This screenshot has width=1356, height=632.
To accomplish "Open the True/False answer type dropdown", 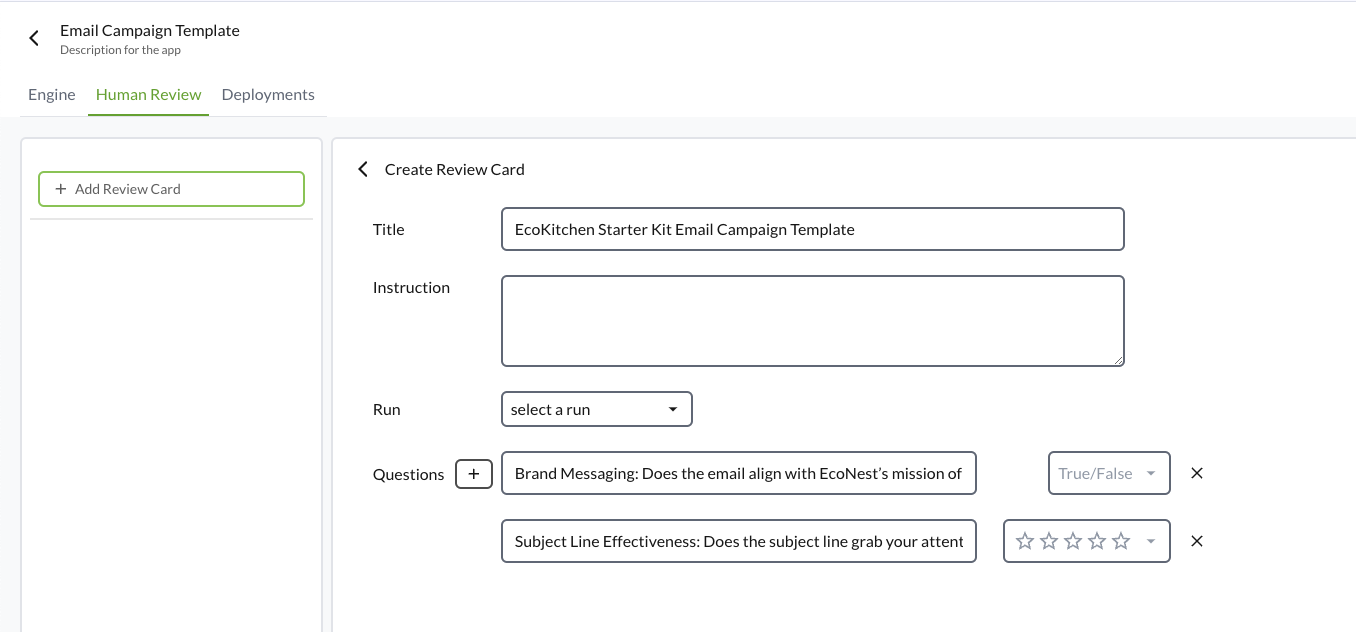I will pos(1109,473).
